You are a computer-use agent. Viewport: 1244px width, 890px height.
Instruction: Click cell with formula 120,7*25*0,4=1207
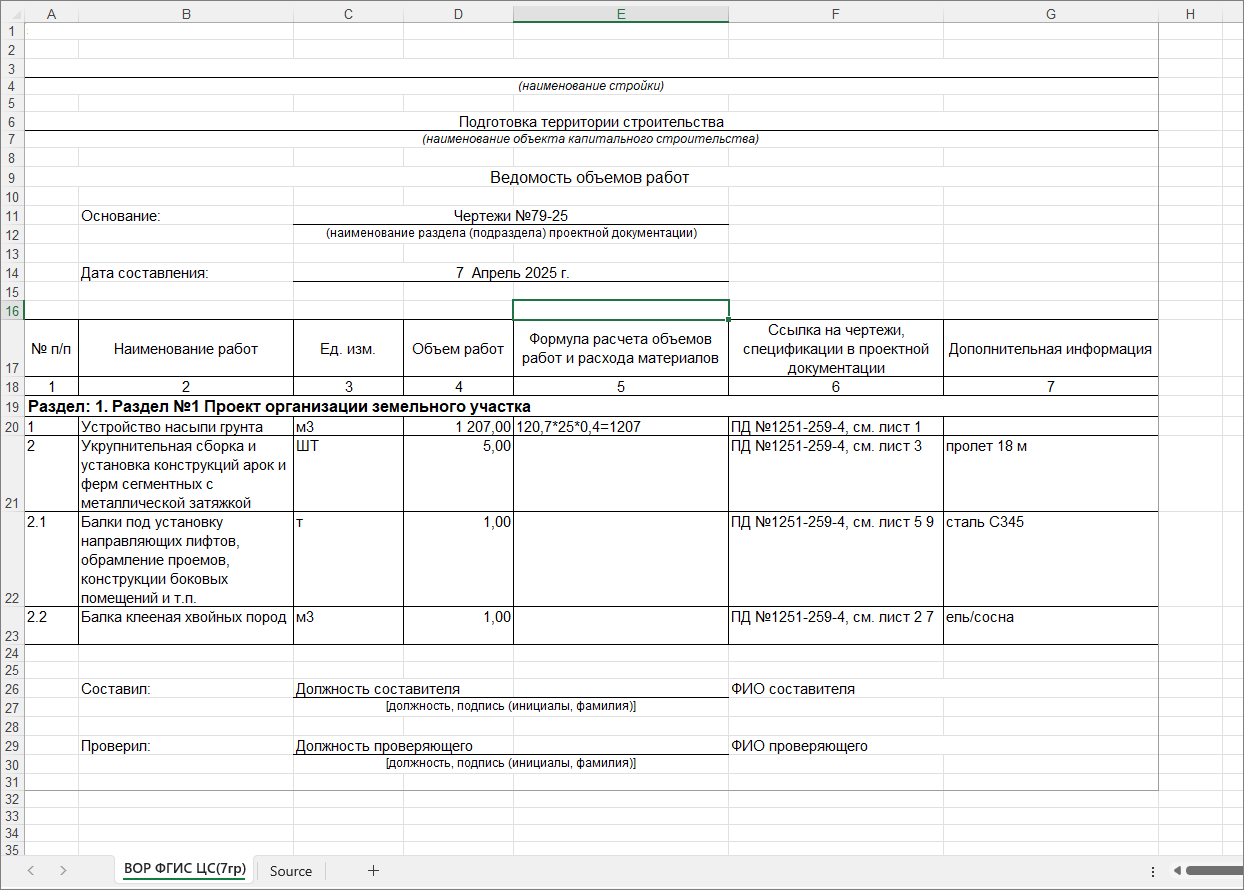(x=620, y=427)
